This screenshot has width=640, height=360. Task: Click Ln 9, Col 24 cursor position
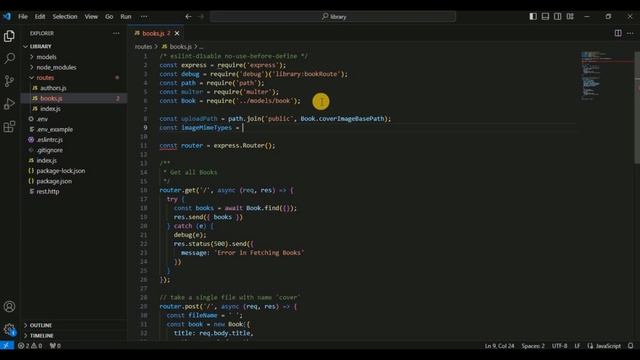point(499,346)
